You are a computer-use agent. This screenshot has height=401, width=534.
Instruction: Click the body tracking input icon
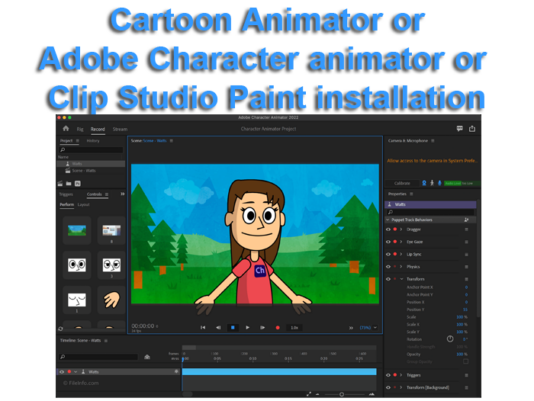tap(432, 183)
